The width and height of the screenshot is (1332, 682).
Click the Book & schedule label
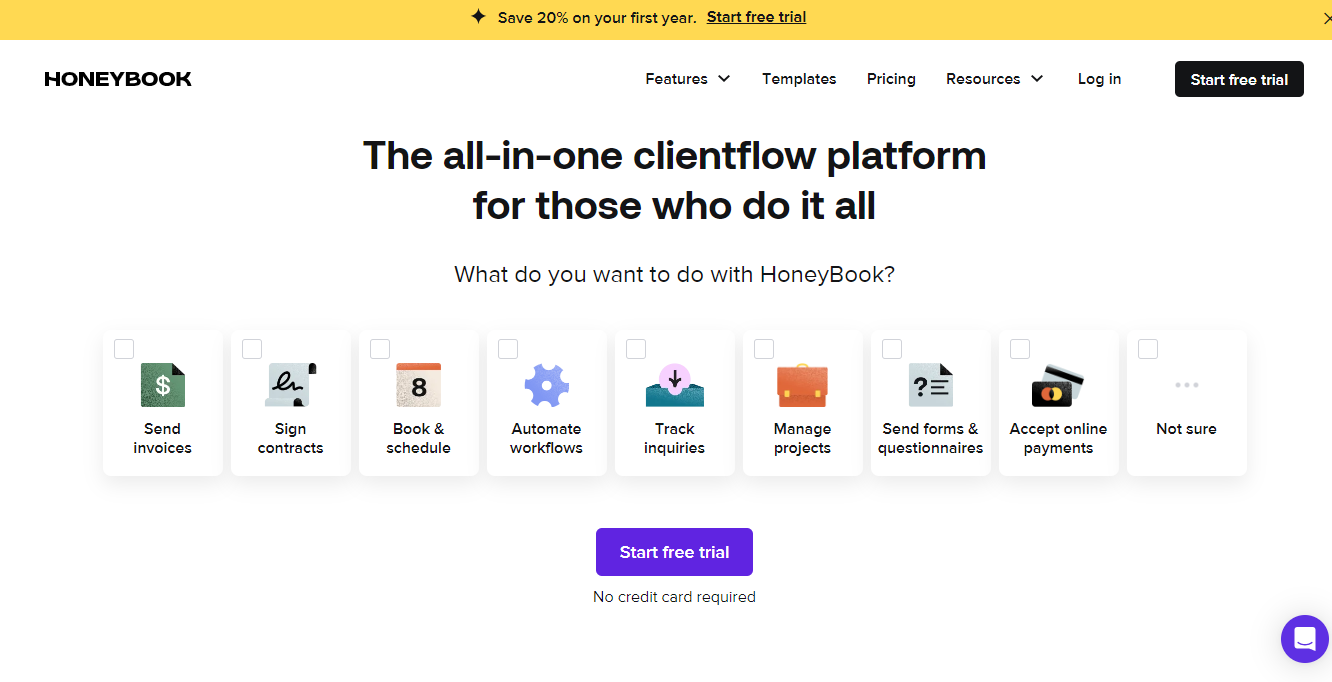tap(419, 438)
